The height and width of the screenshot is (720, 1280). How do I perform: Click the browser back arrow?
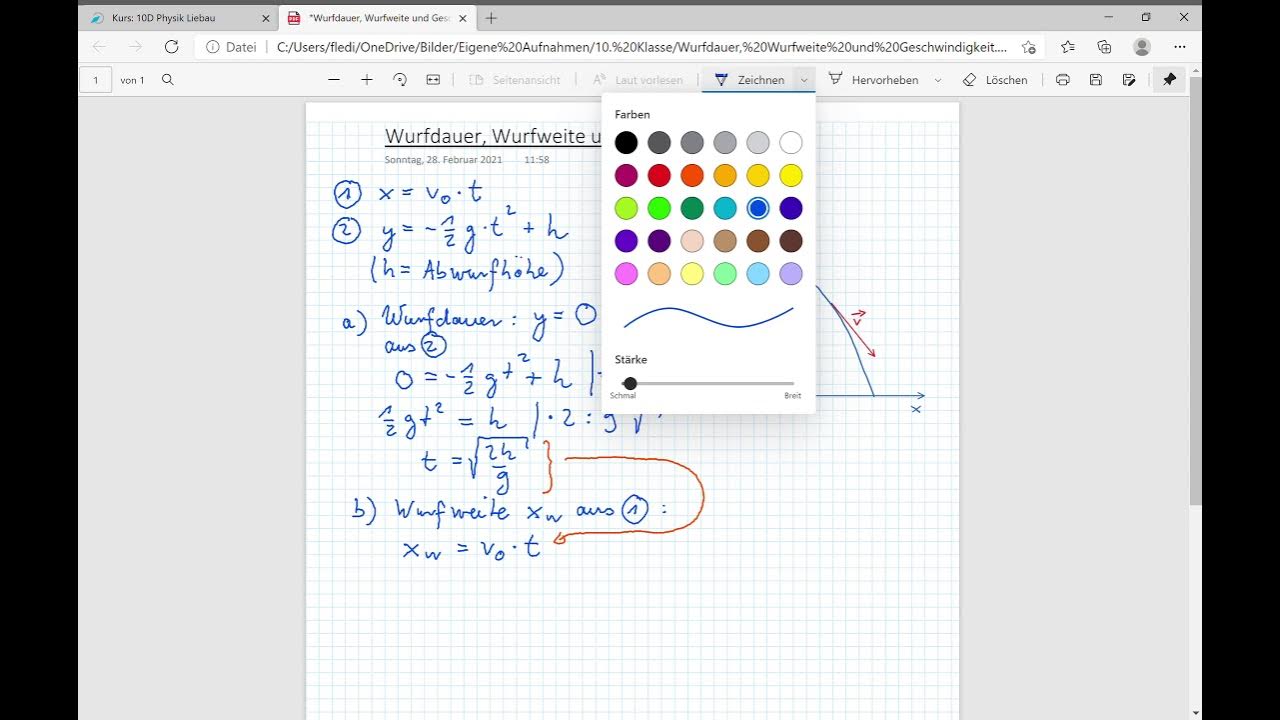(x=98, y=47)
